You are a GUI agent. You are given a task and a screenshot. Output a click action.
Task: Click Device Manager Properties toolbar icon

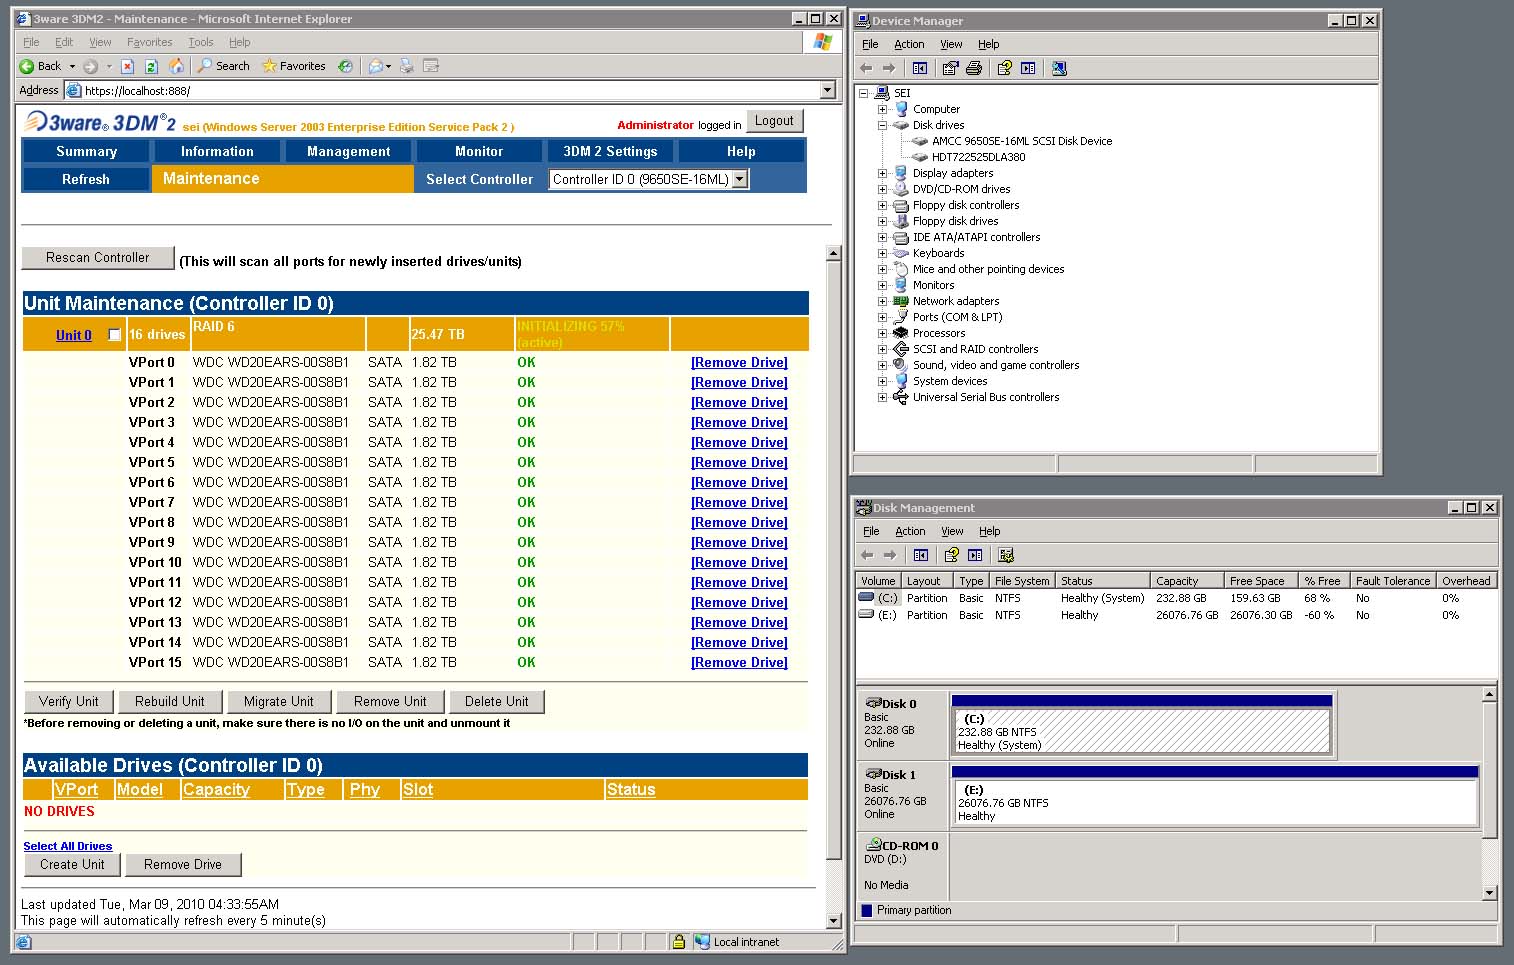click(950, 68)
